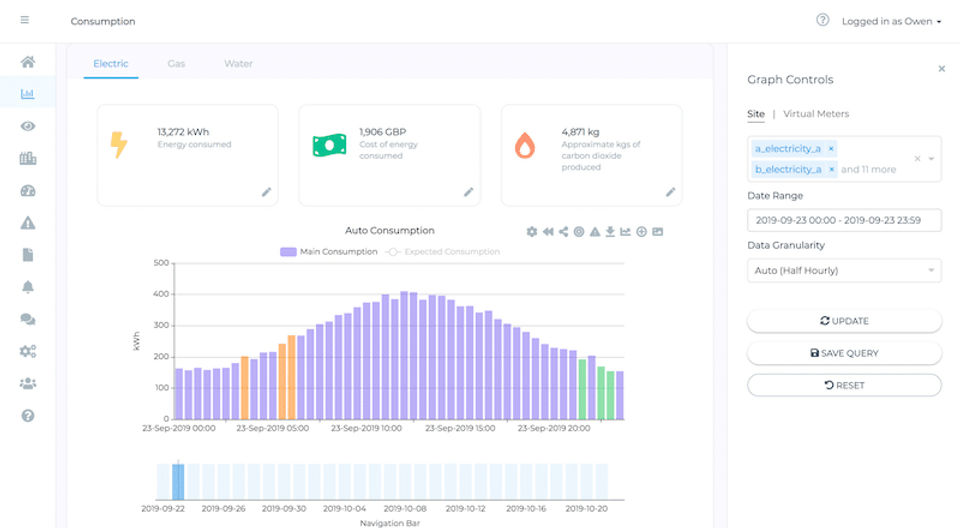Viewport: 960px width, 528px height.
Task: Click the highlighted 2019-09-22 navigation bar
Action: click(178, 481)
